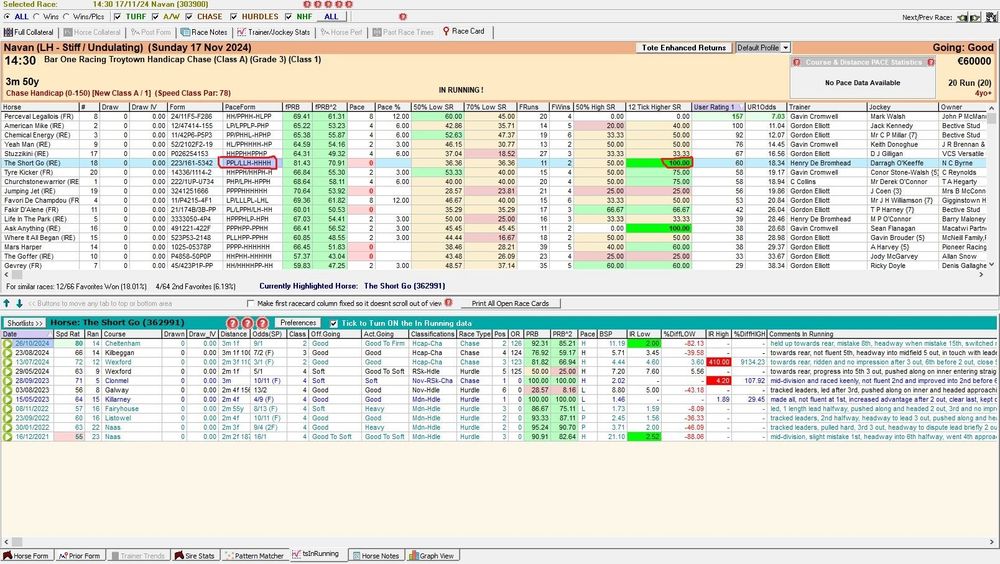The width and height of the screenshot is (1000, 564).
Task: Open Race Notes toolbar item
Action: 204,32
